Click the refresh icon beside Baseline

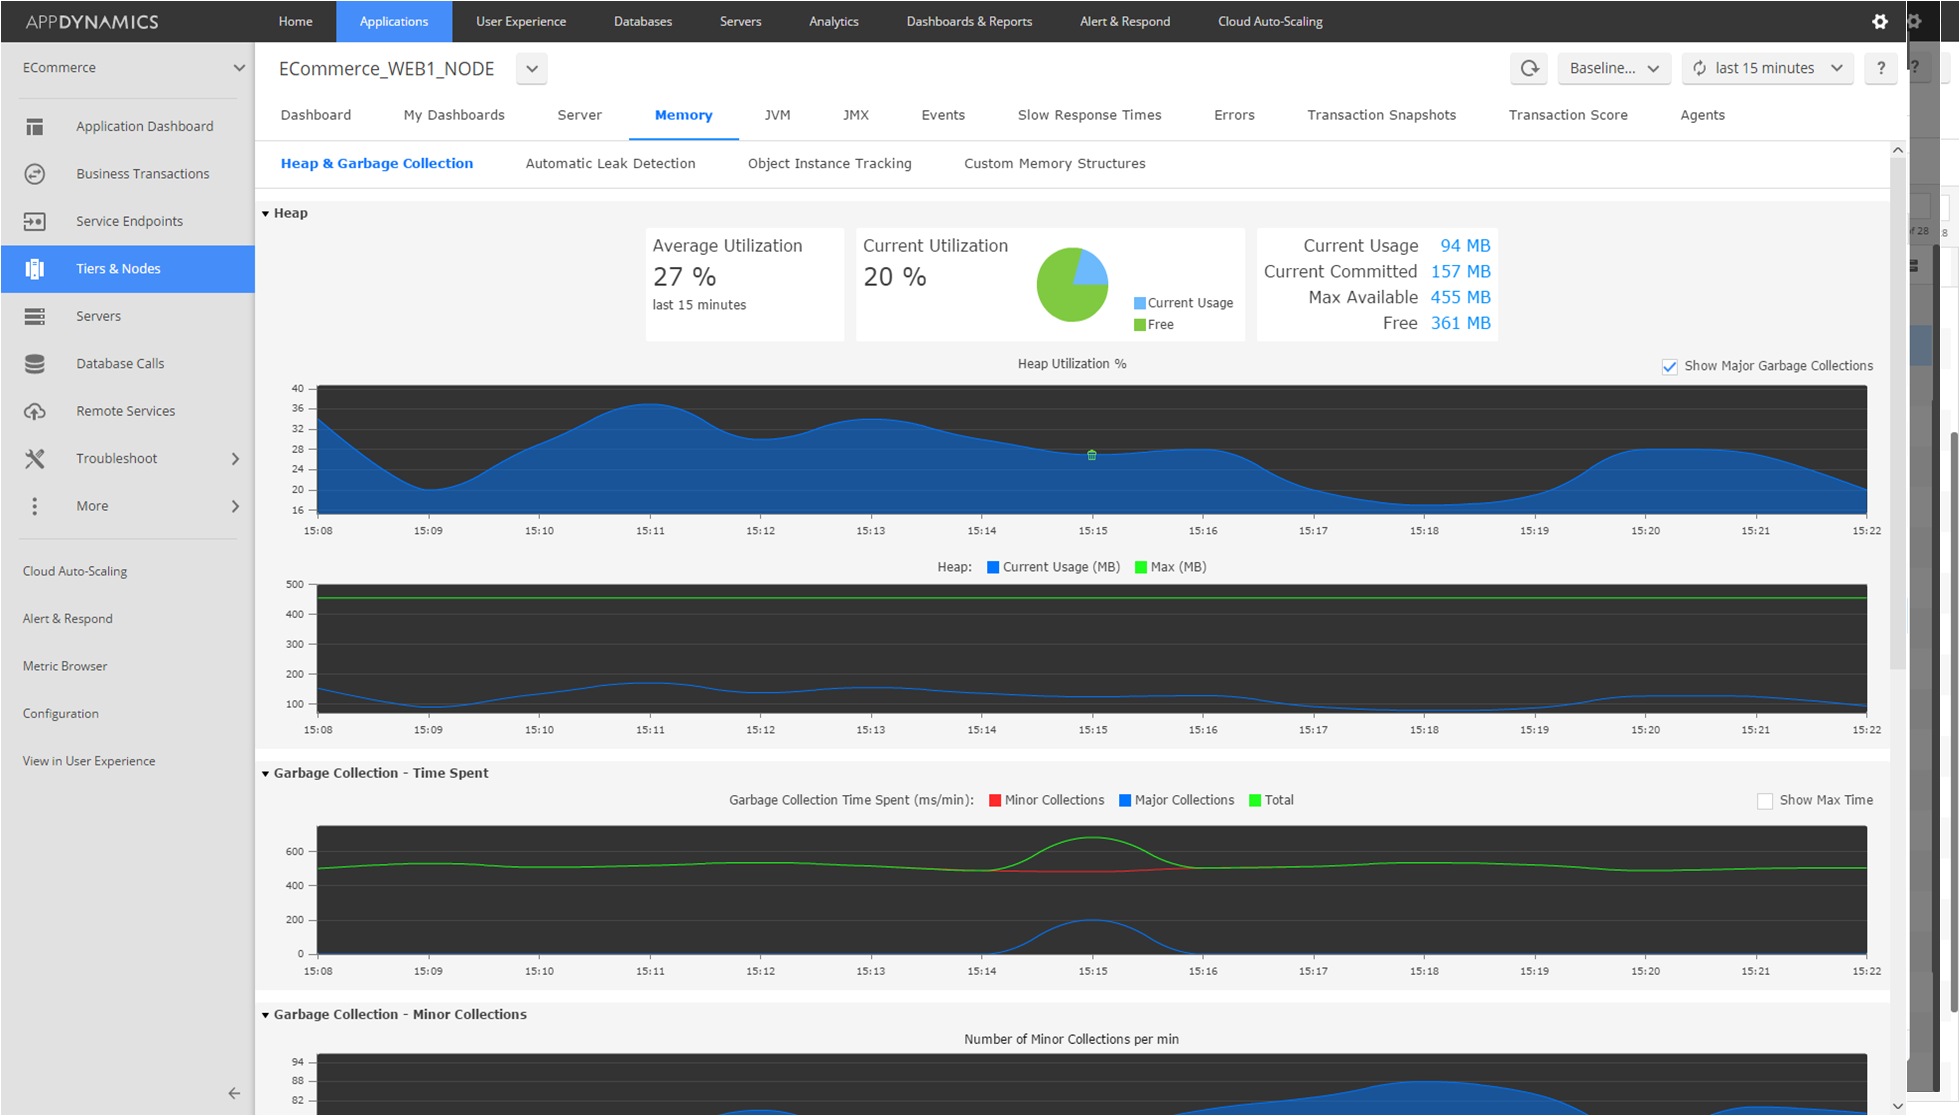(x=1529, y=68)
